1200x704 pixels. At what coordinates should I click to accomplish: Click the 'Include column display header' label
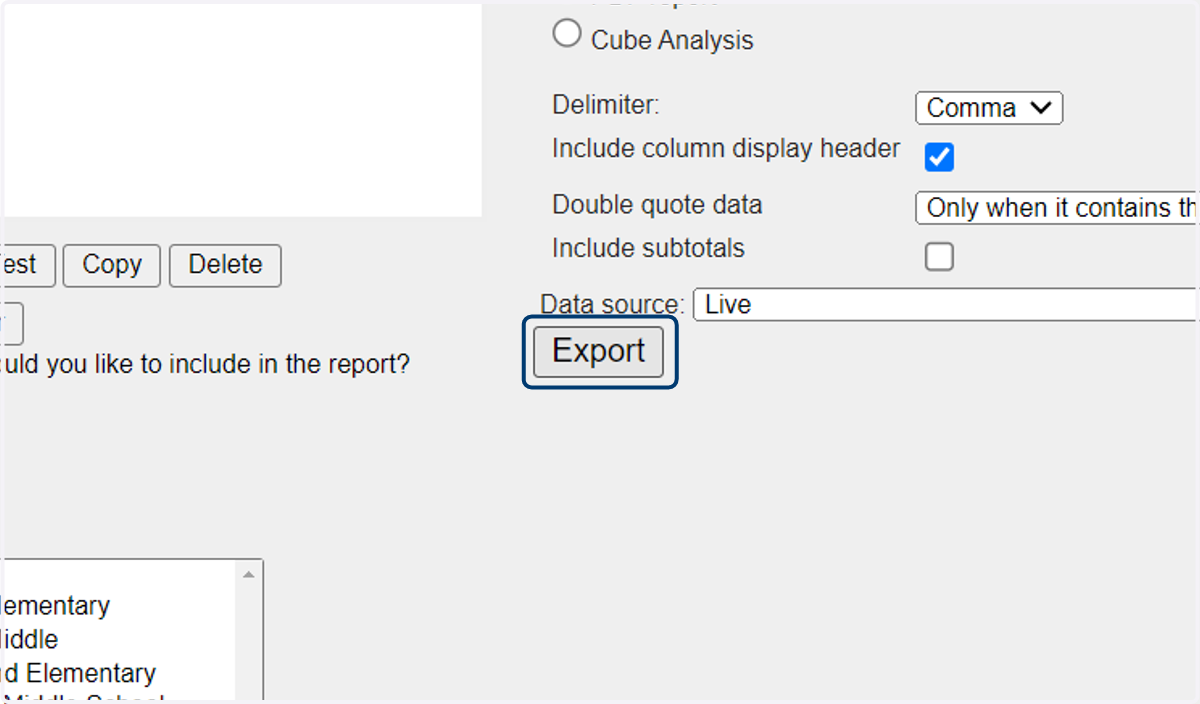click(726, 149)
